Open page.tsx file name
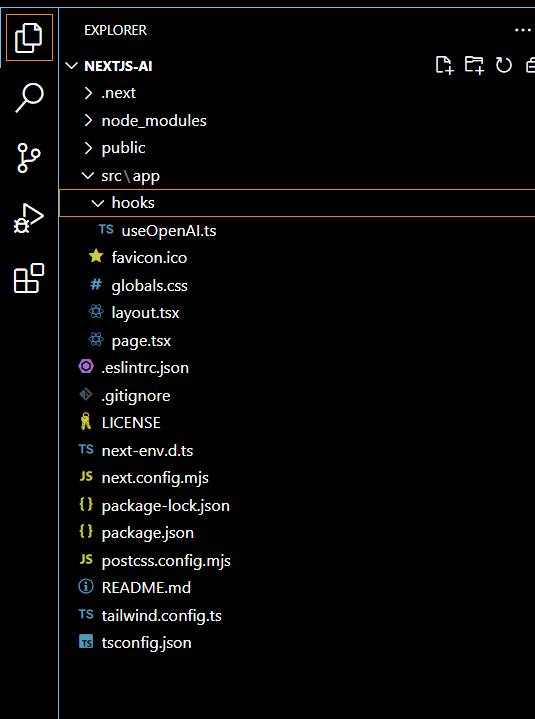 point(141,341)
